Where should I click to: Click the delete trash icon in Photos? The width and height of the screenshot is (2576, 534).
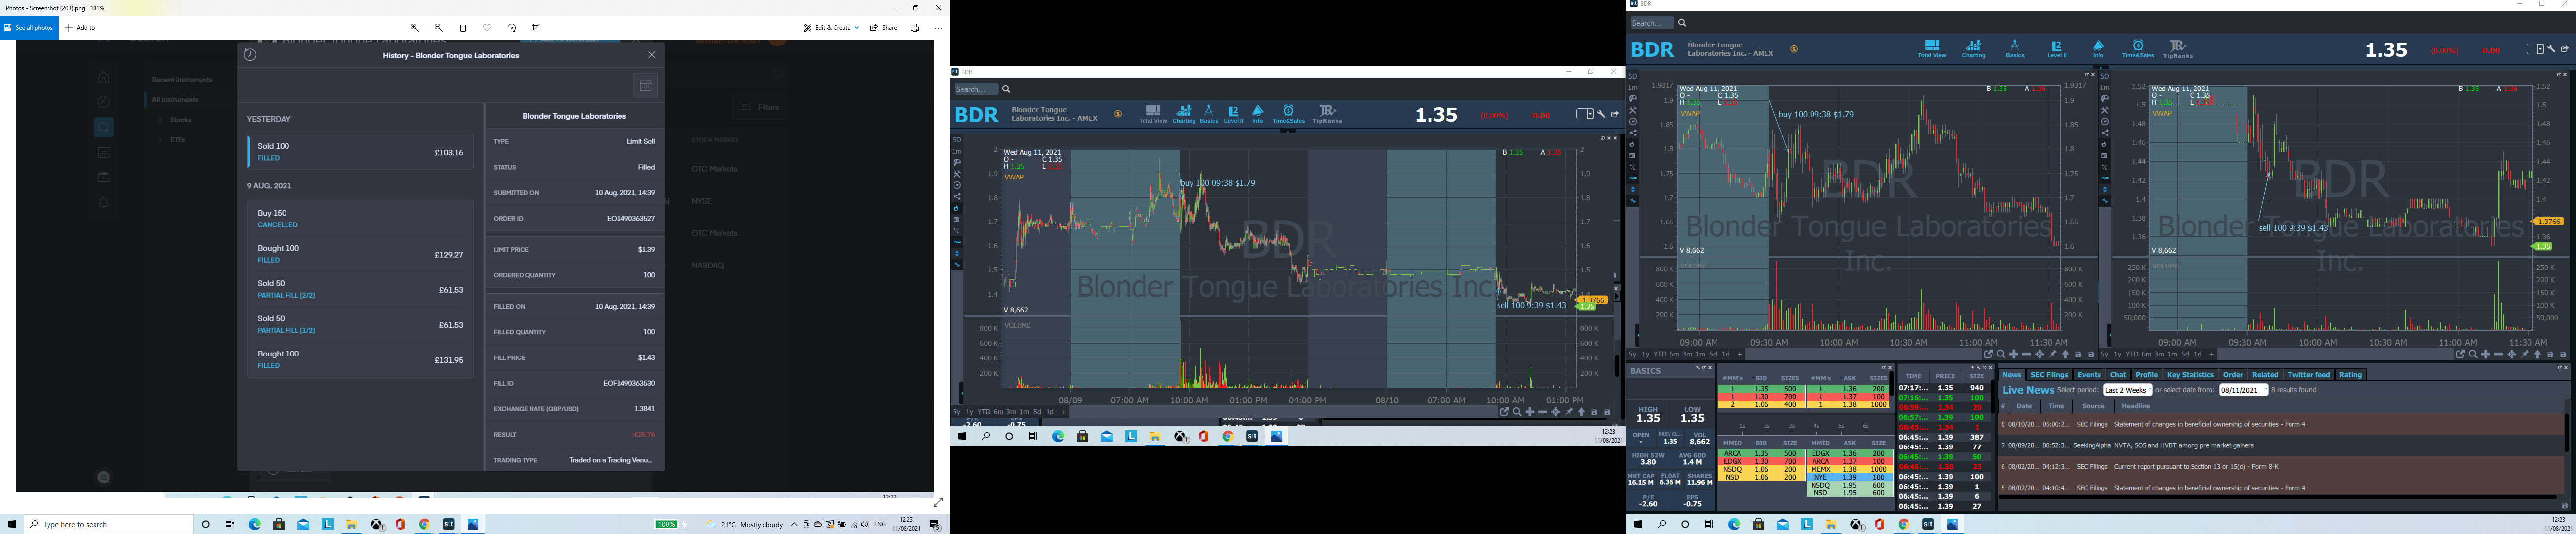tap(463, 28)
